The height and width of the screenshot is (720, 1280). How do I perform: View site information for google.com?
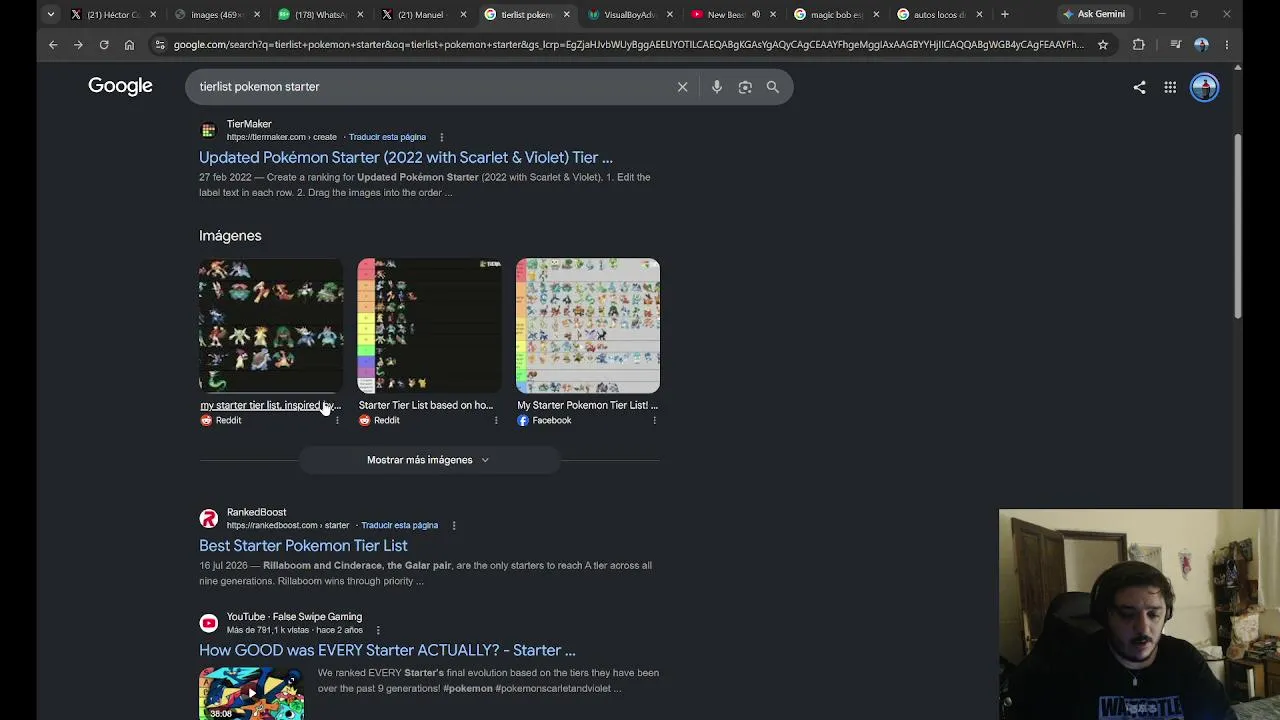[x=160, y=44]
